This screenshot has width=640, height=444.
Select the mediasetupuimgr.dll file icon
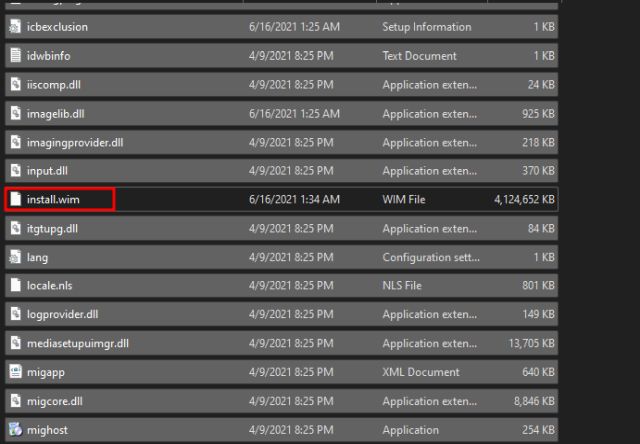click(x=15, y=344)
